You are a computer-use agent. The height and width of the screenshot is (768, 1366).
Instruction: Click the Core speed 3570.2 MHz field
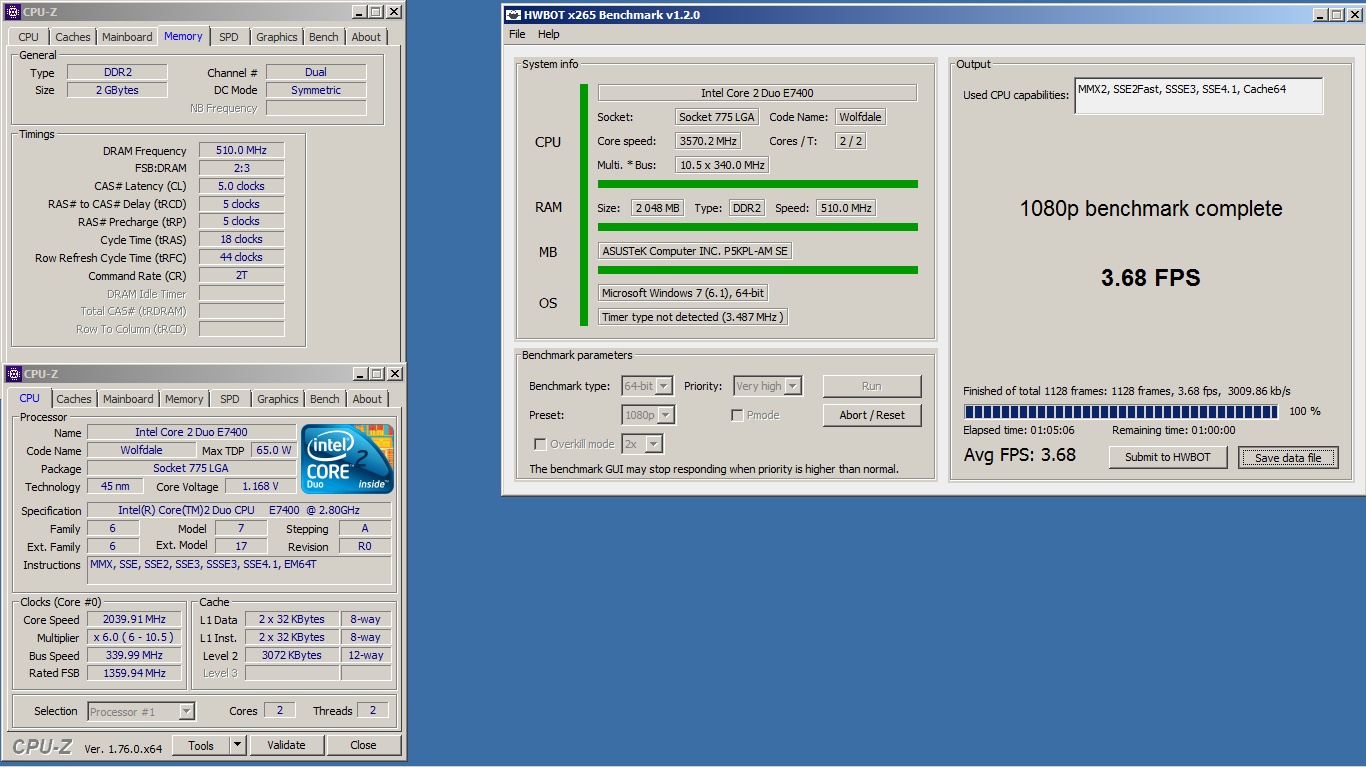[x=709, y=141]
